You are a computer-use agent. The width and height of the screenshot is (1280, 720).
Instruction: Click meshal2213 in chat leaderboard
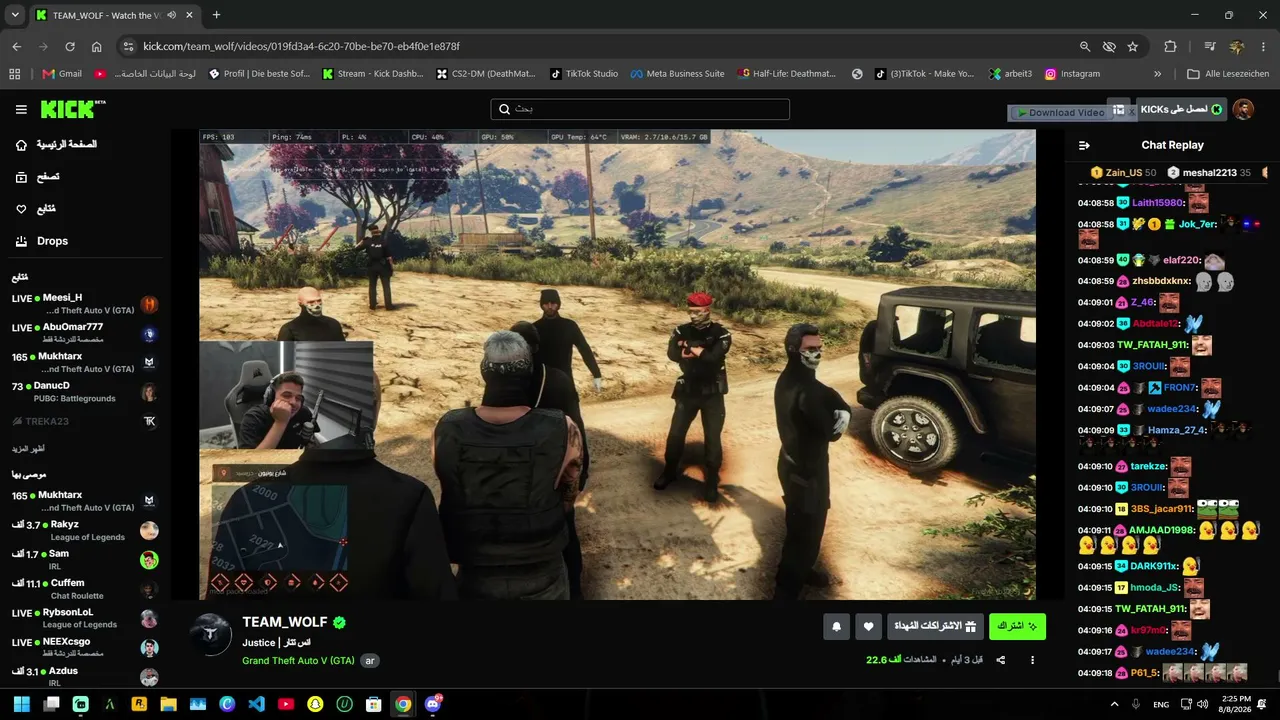1210,173
